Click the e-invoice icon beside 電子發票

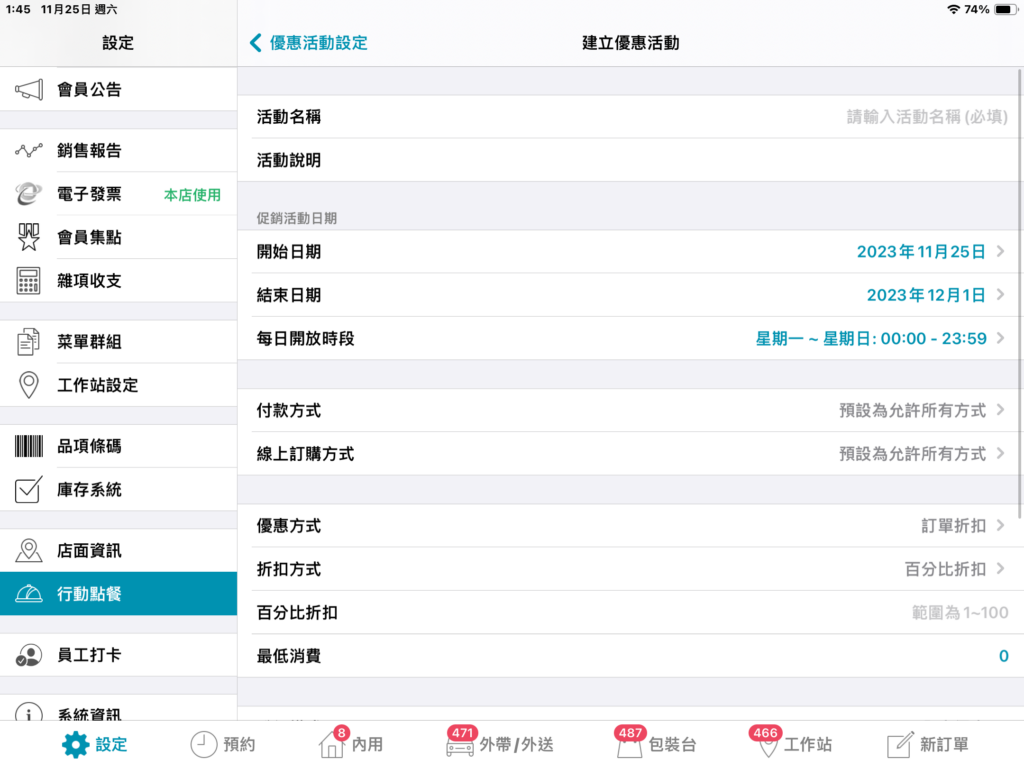[29, 194]
